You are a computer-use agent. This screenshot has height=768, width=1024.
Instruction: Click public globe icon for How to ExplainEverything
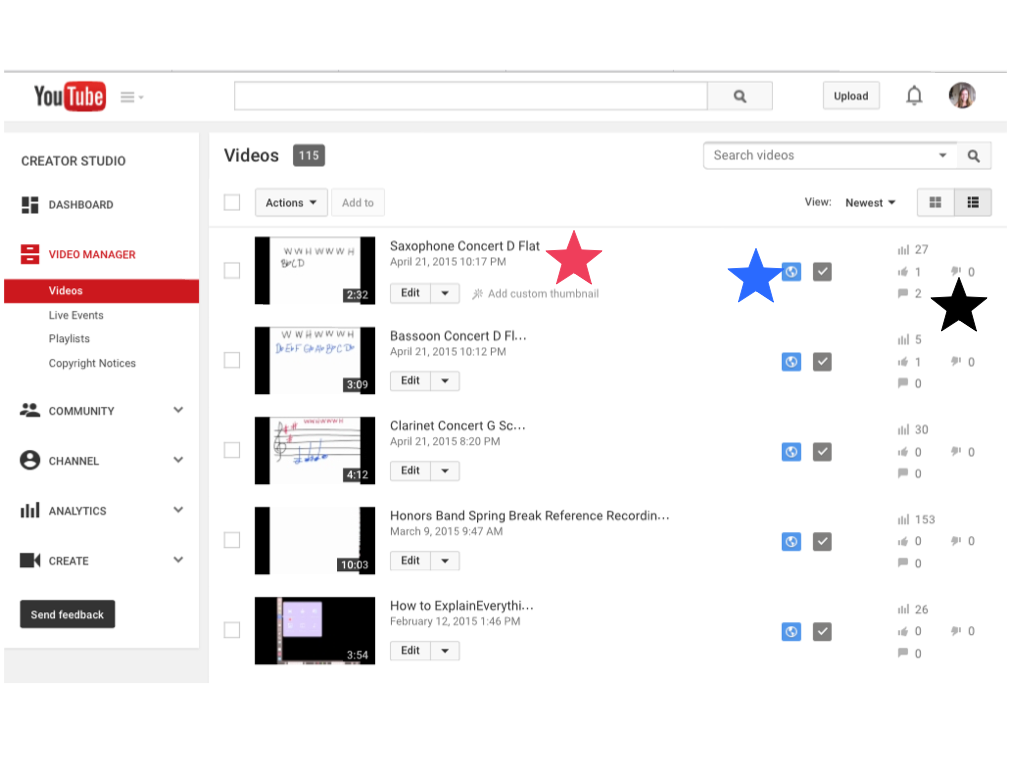[x=792, y=632]
